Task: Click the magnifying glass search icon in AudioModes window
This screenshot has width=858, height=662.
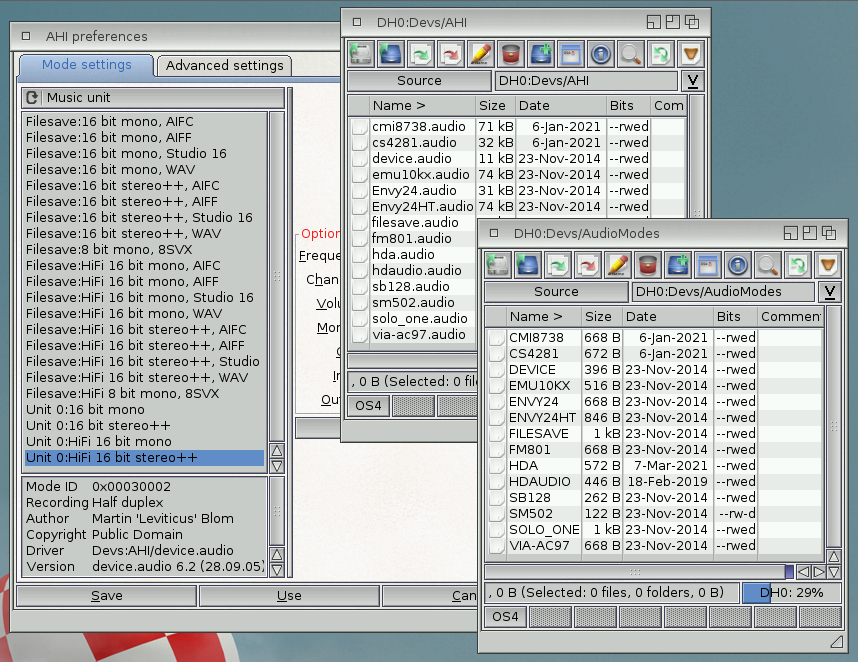Action: pyautogui.click(x=767, y=265)
